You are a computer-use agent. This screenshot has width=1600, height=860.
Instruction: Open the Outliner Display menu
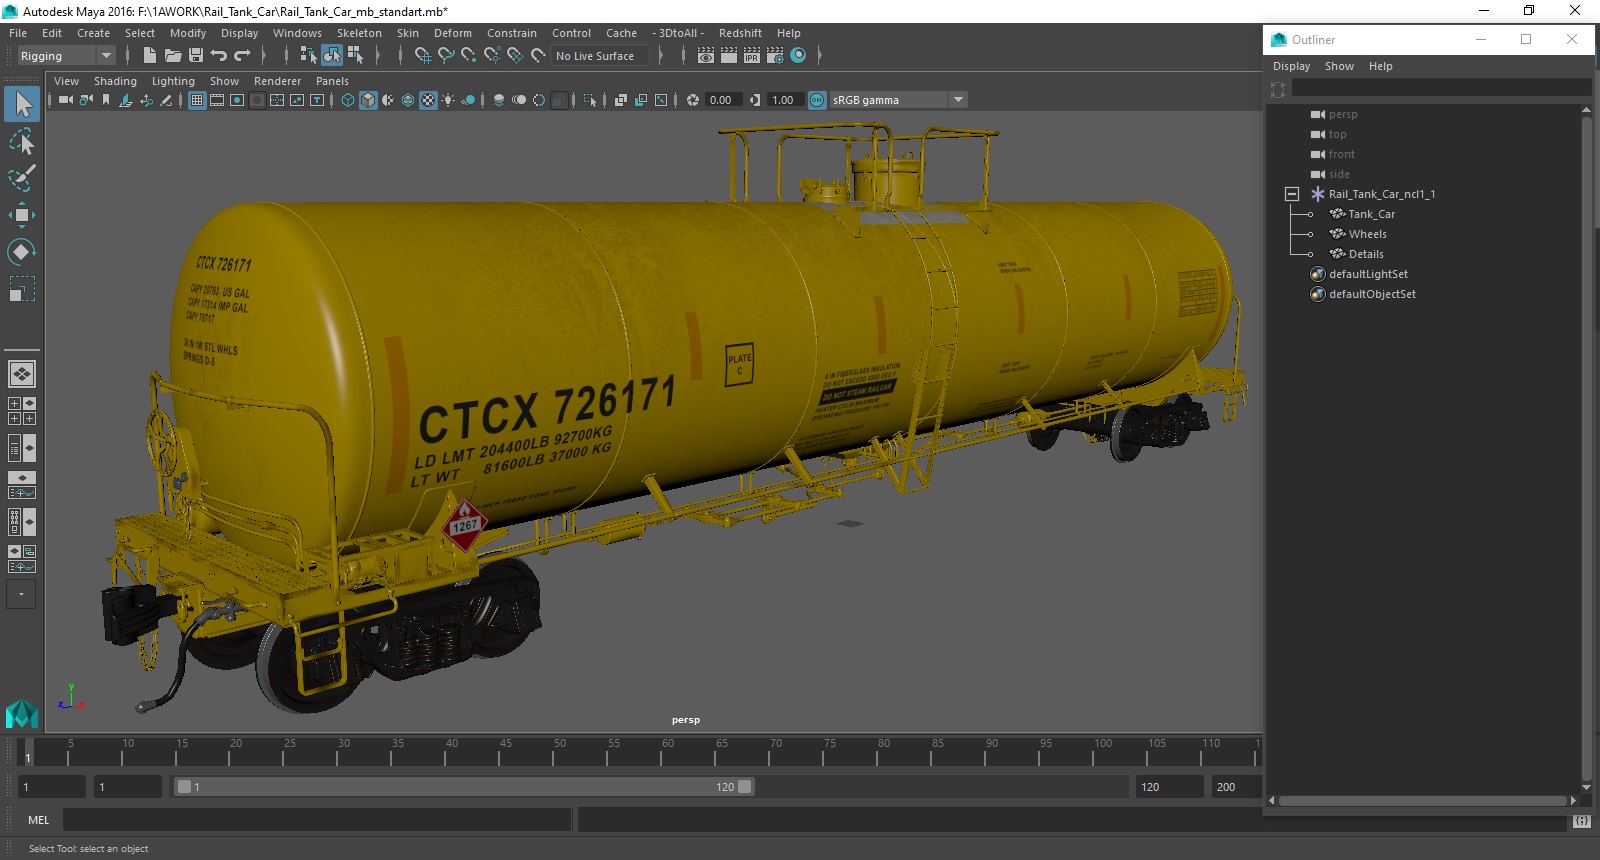[x=1291, y=66]
